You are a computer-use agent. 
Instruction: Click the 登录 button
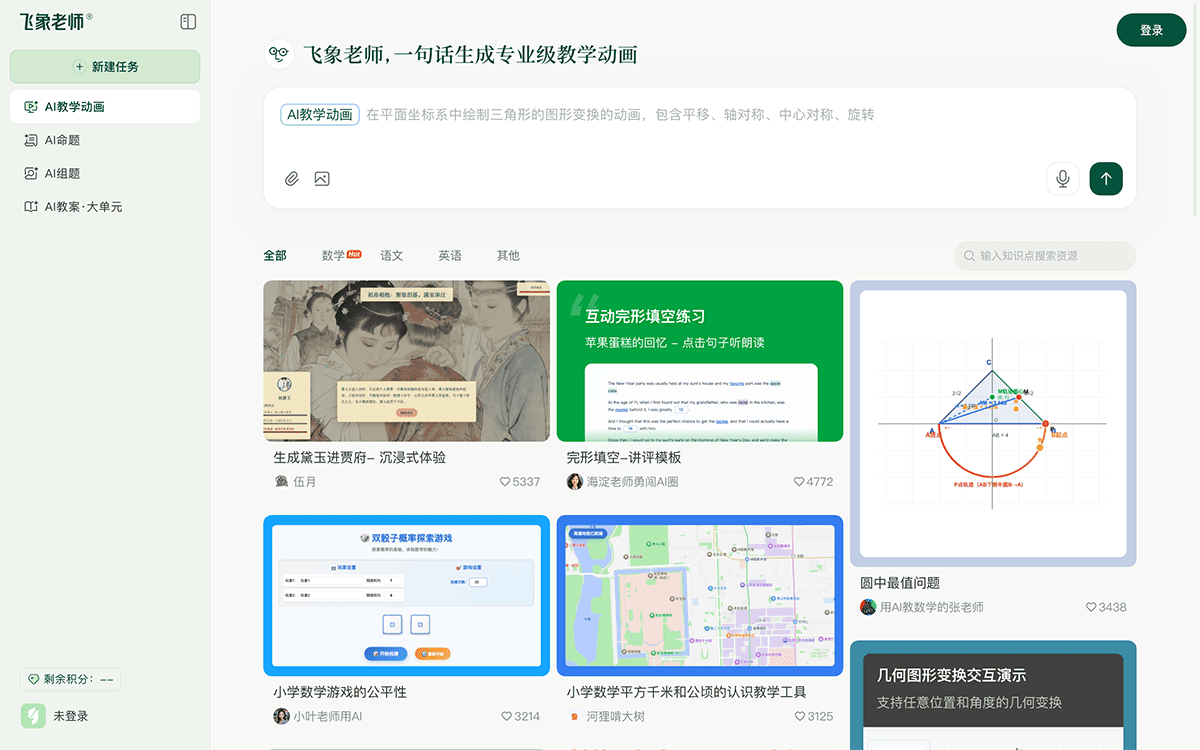click(1151, 30)
